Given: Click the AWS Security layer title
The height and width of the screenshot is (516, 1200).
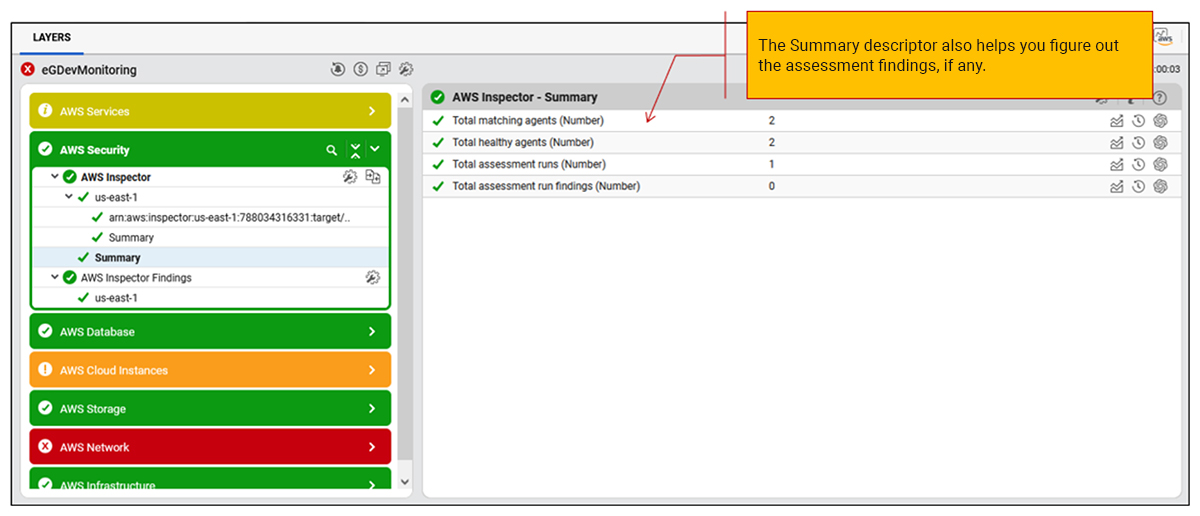Looking at the screenshot, I should (95, 150).
